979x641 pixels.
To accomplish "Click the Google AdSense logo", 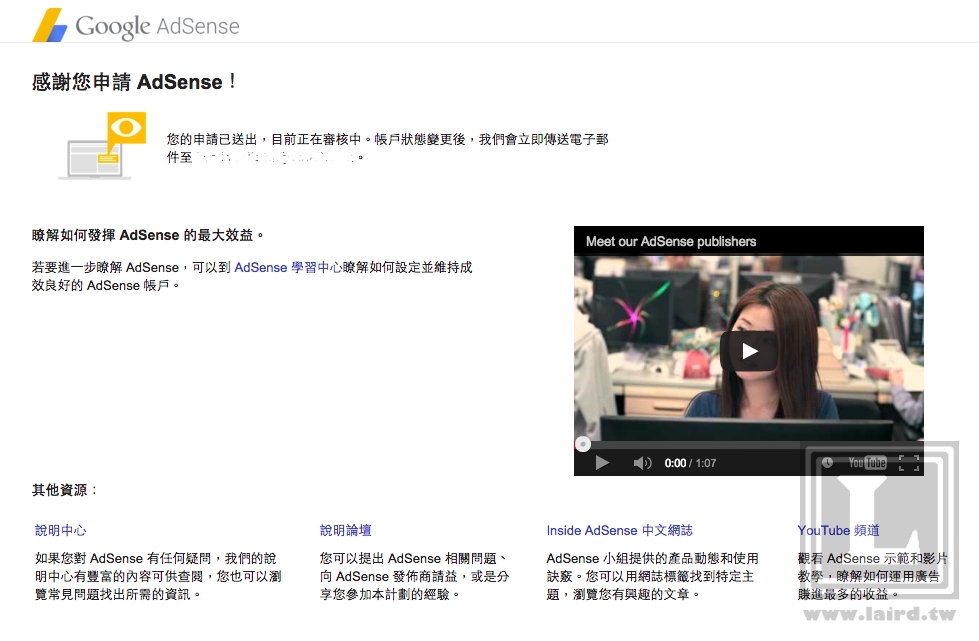I will [135, 26].
